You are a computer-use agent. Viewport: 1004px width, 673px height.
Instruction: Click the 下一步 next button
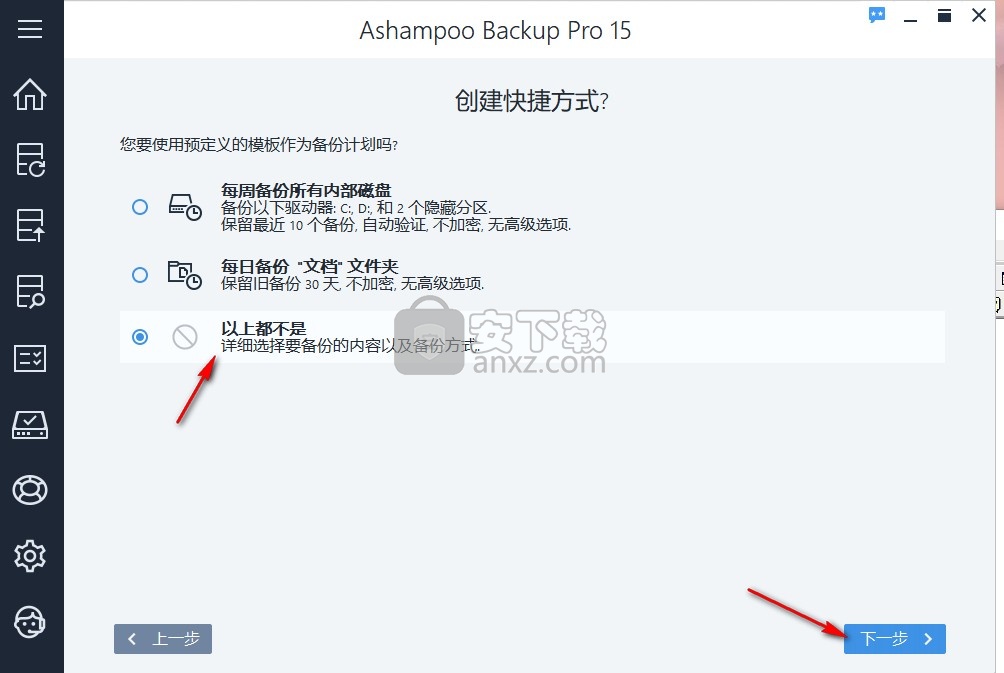[x=895, y=639]
